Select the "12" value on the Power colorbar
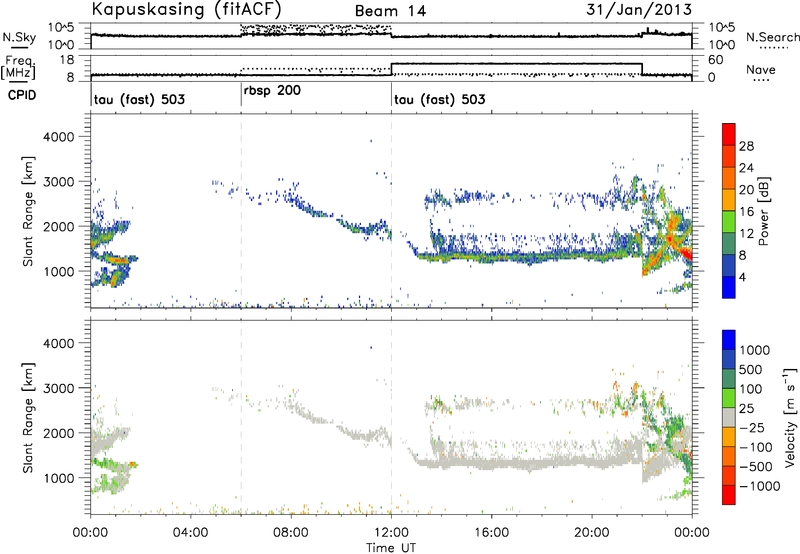Image resolution: width=800 pixels, height=554 pixels. (746, 234)
